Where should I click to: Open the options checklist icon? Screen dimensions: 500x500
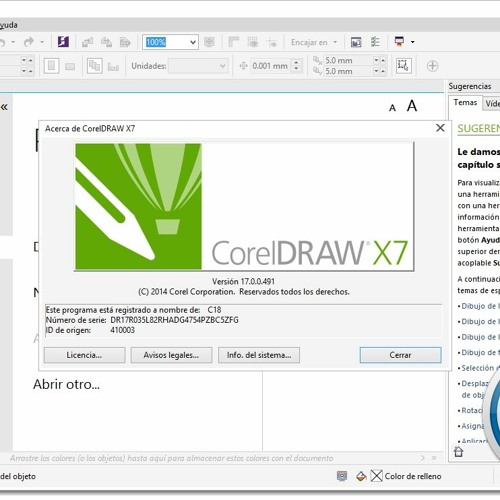[375, 42]
